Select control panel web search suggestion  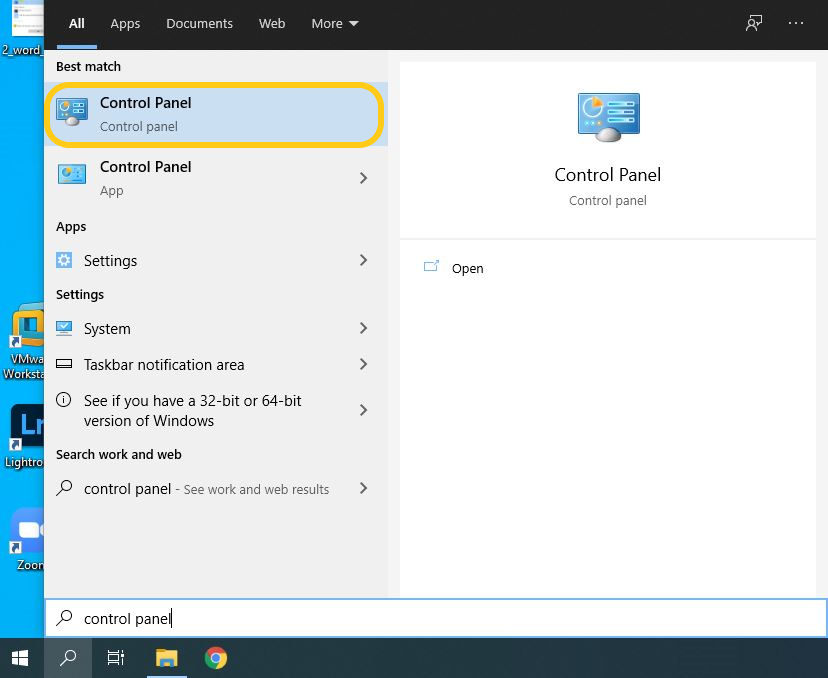pyautogui.click(x=215, y=488)
